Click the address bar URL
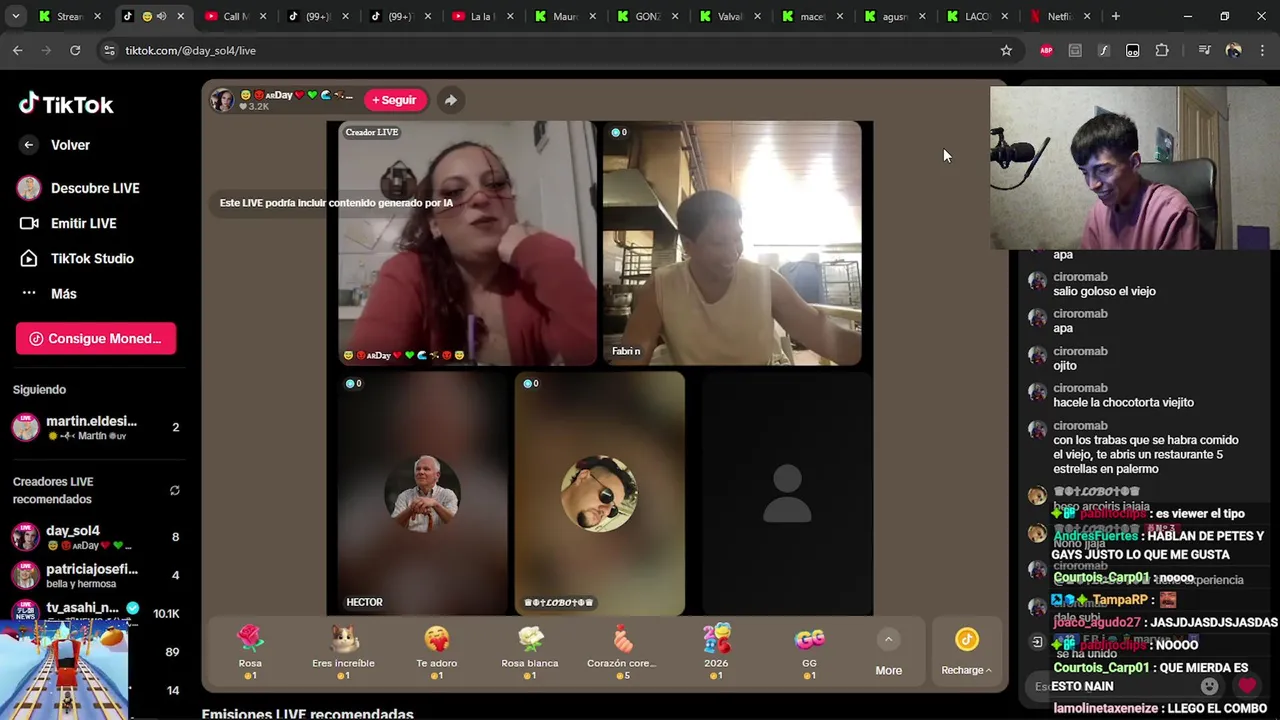 (190, 50)
